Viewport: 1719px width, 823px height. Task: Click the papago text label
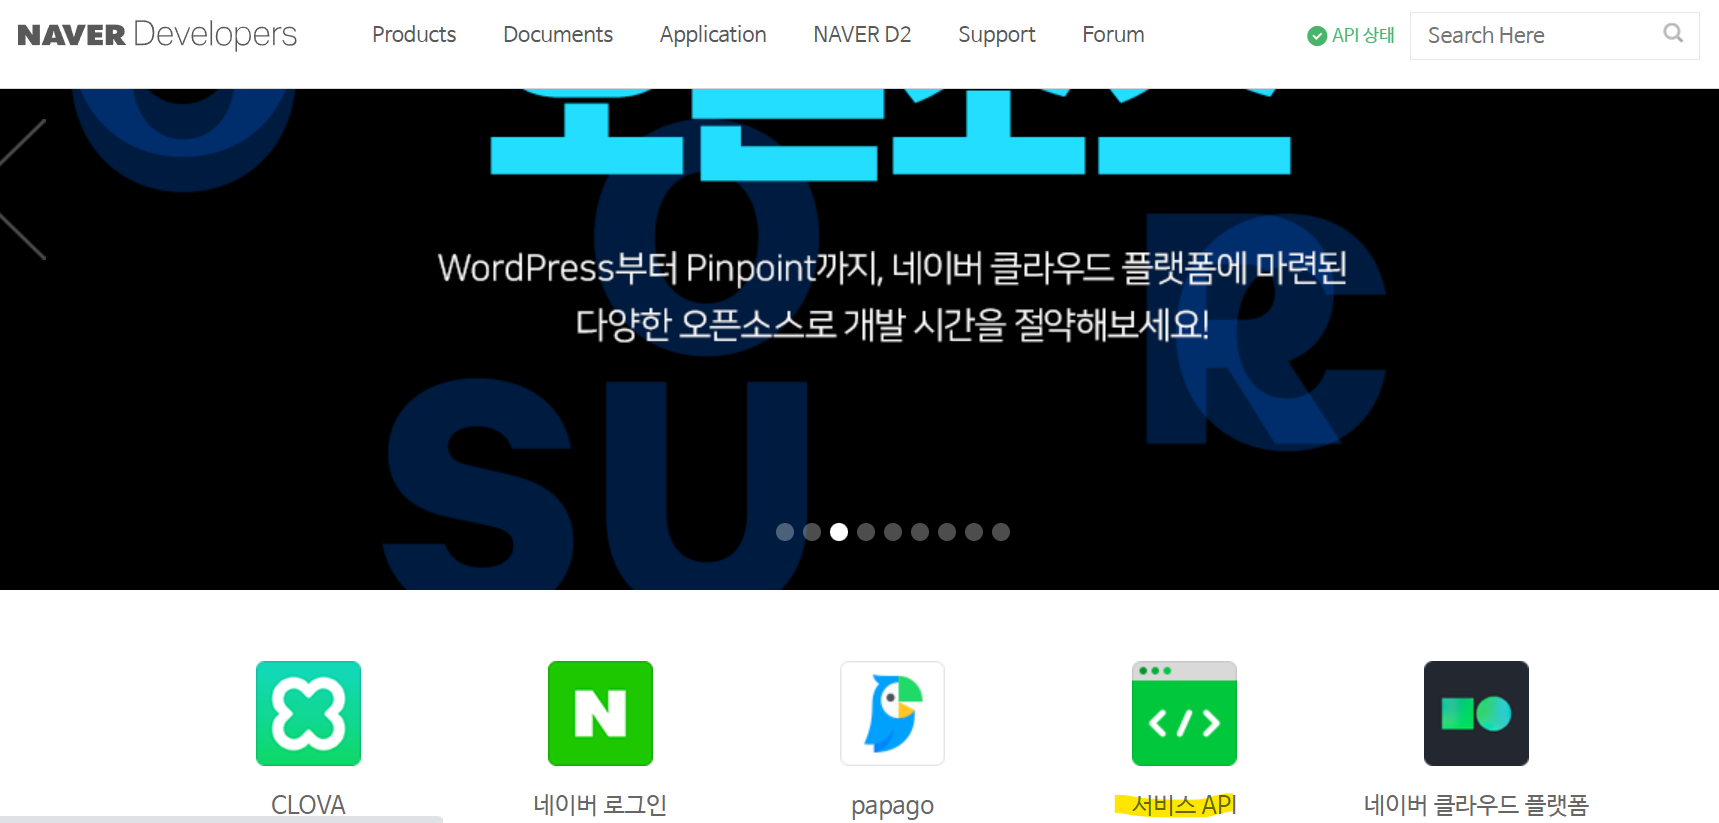892,806
